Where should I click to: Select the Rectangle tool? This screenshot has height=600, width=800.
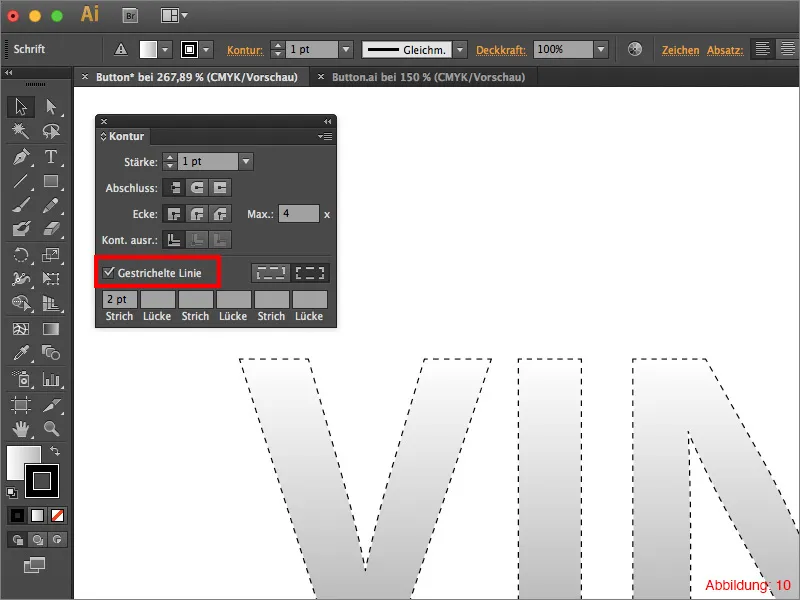click(x=51, y=181)
